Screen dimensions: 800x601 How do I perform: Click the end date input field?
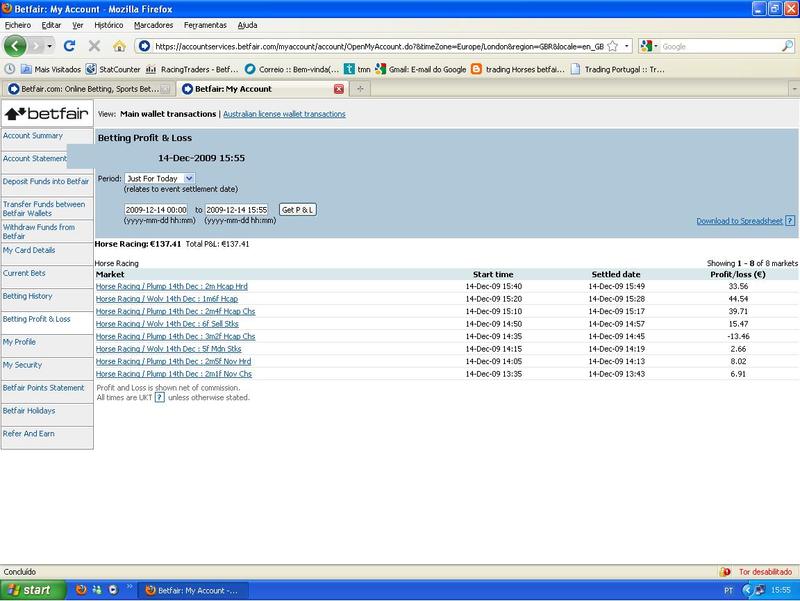click(x=237, y=210)
